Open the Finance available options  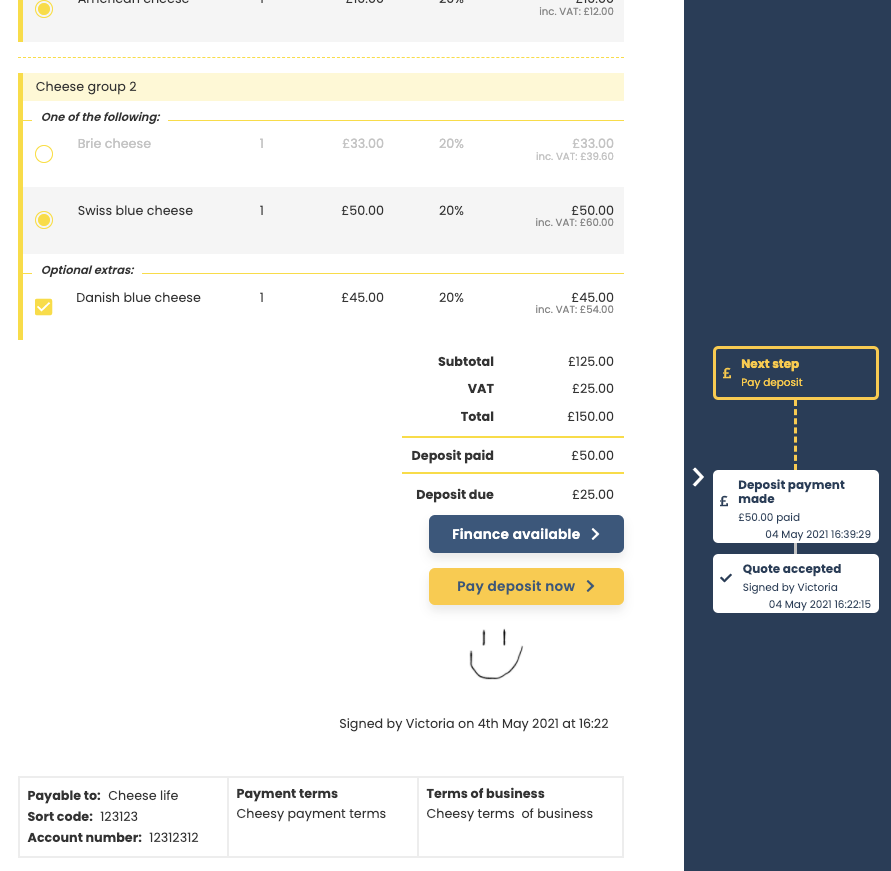click(525, 534)
